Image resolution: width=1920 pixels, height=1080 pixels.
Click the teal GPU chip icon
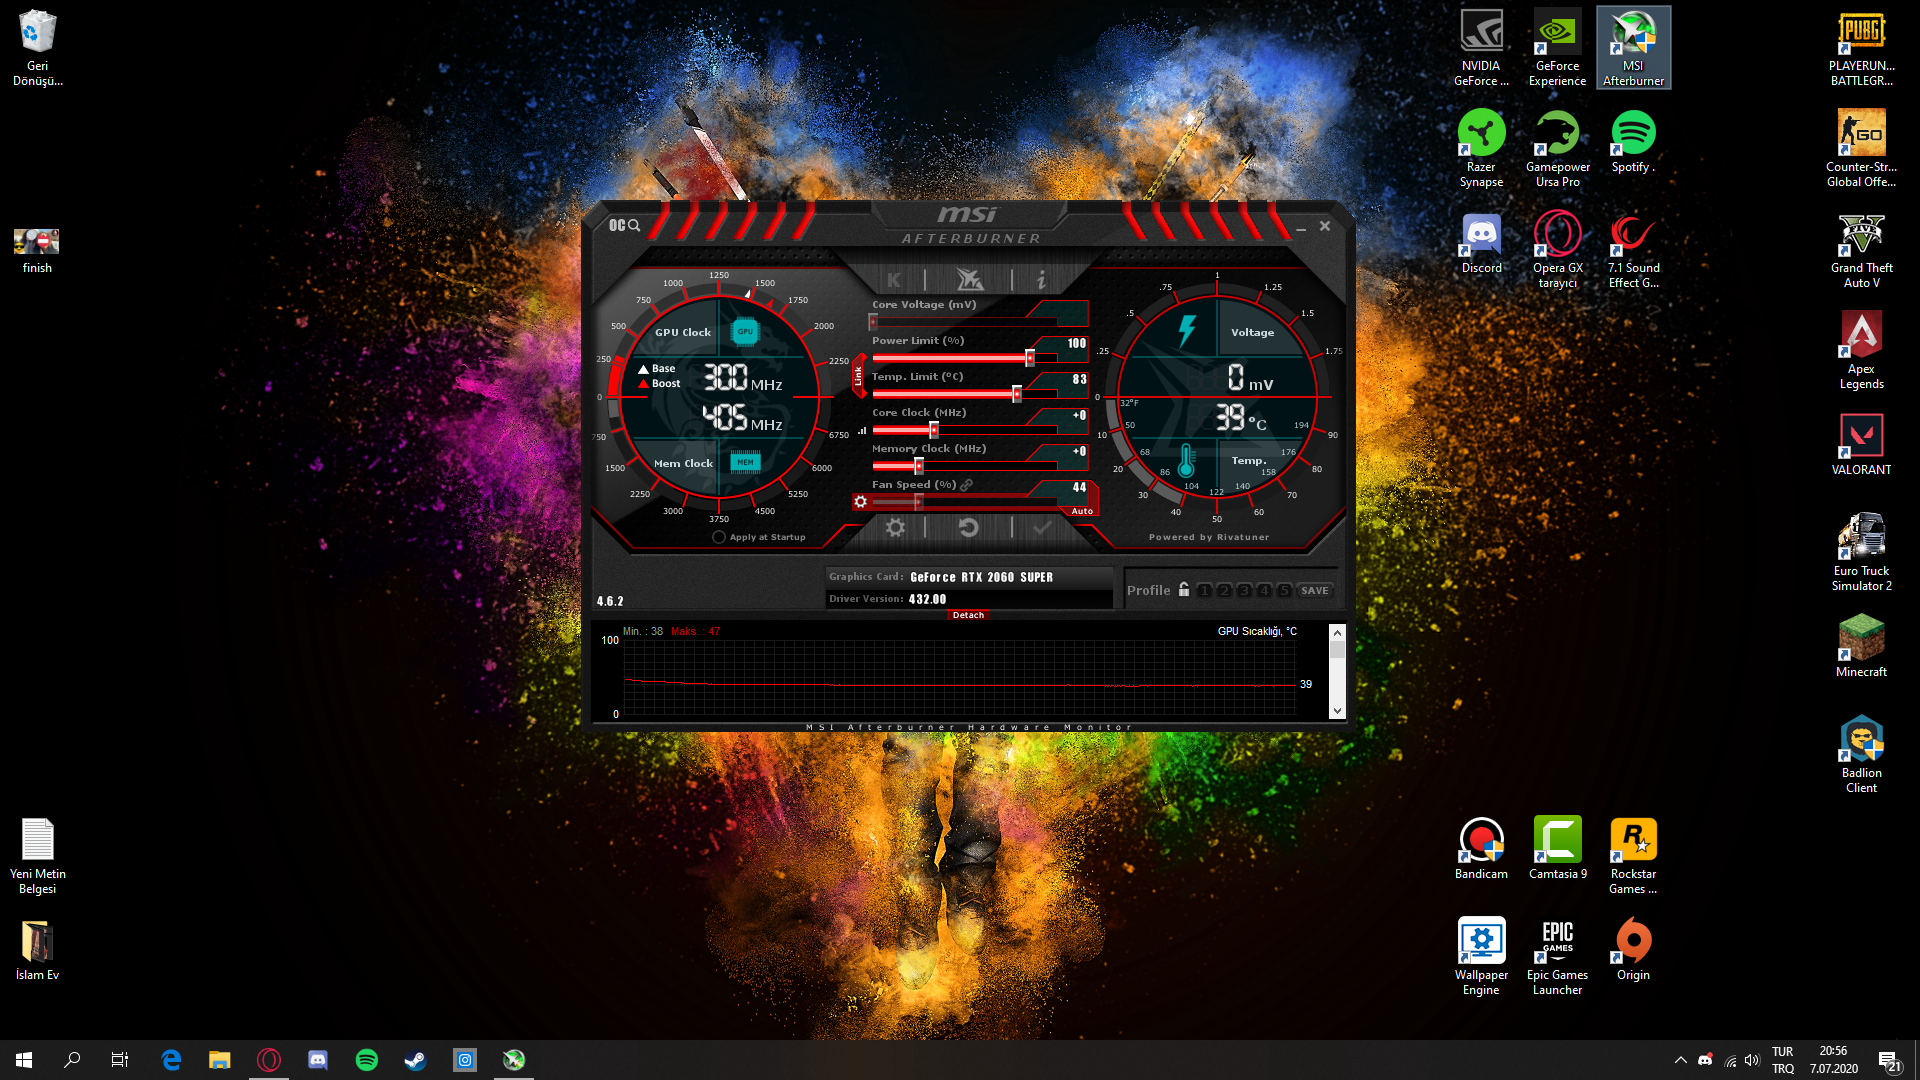click(x=745, y=331)
